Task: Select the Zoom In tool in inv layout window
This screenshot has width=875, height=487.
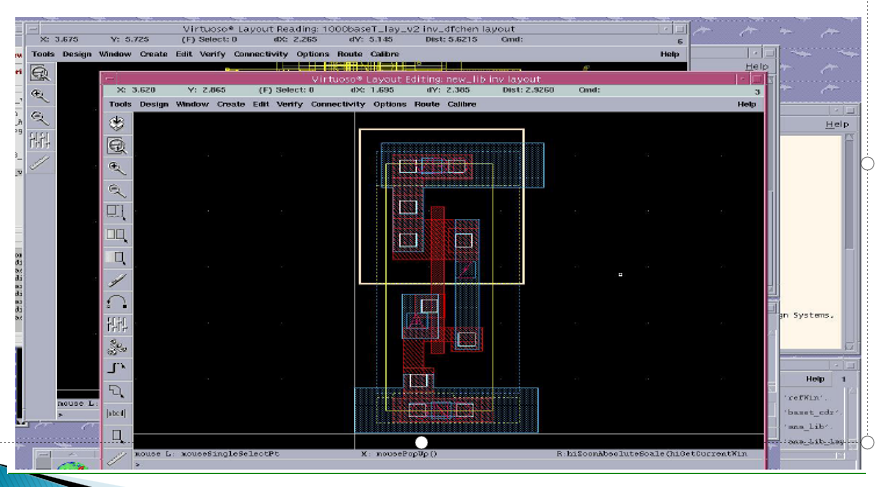Action: point(117,168)
